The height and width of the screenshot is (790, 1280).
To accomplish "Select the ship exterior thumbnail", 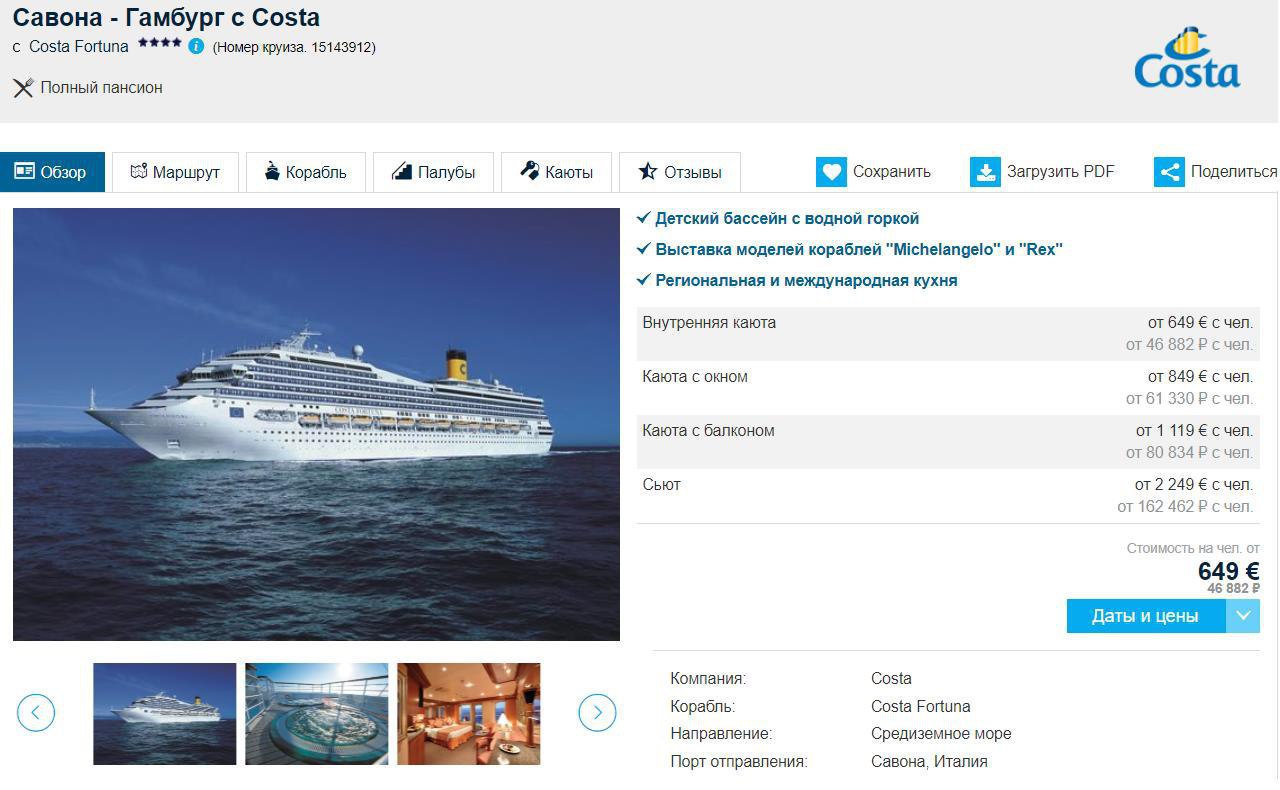I will (165, 714).
